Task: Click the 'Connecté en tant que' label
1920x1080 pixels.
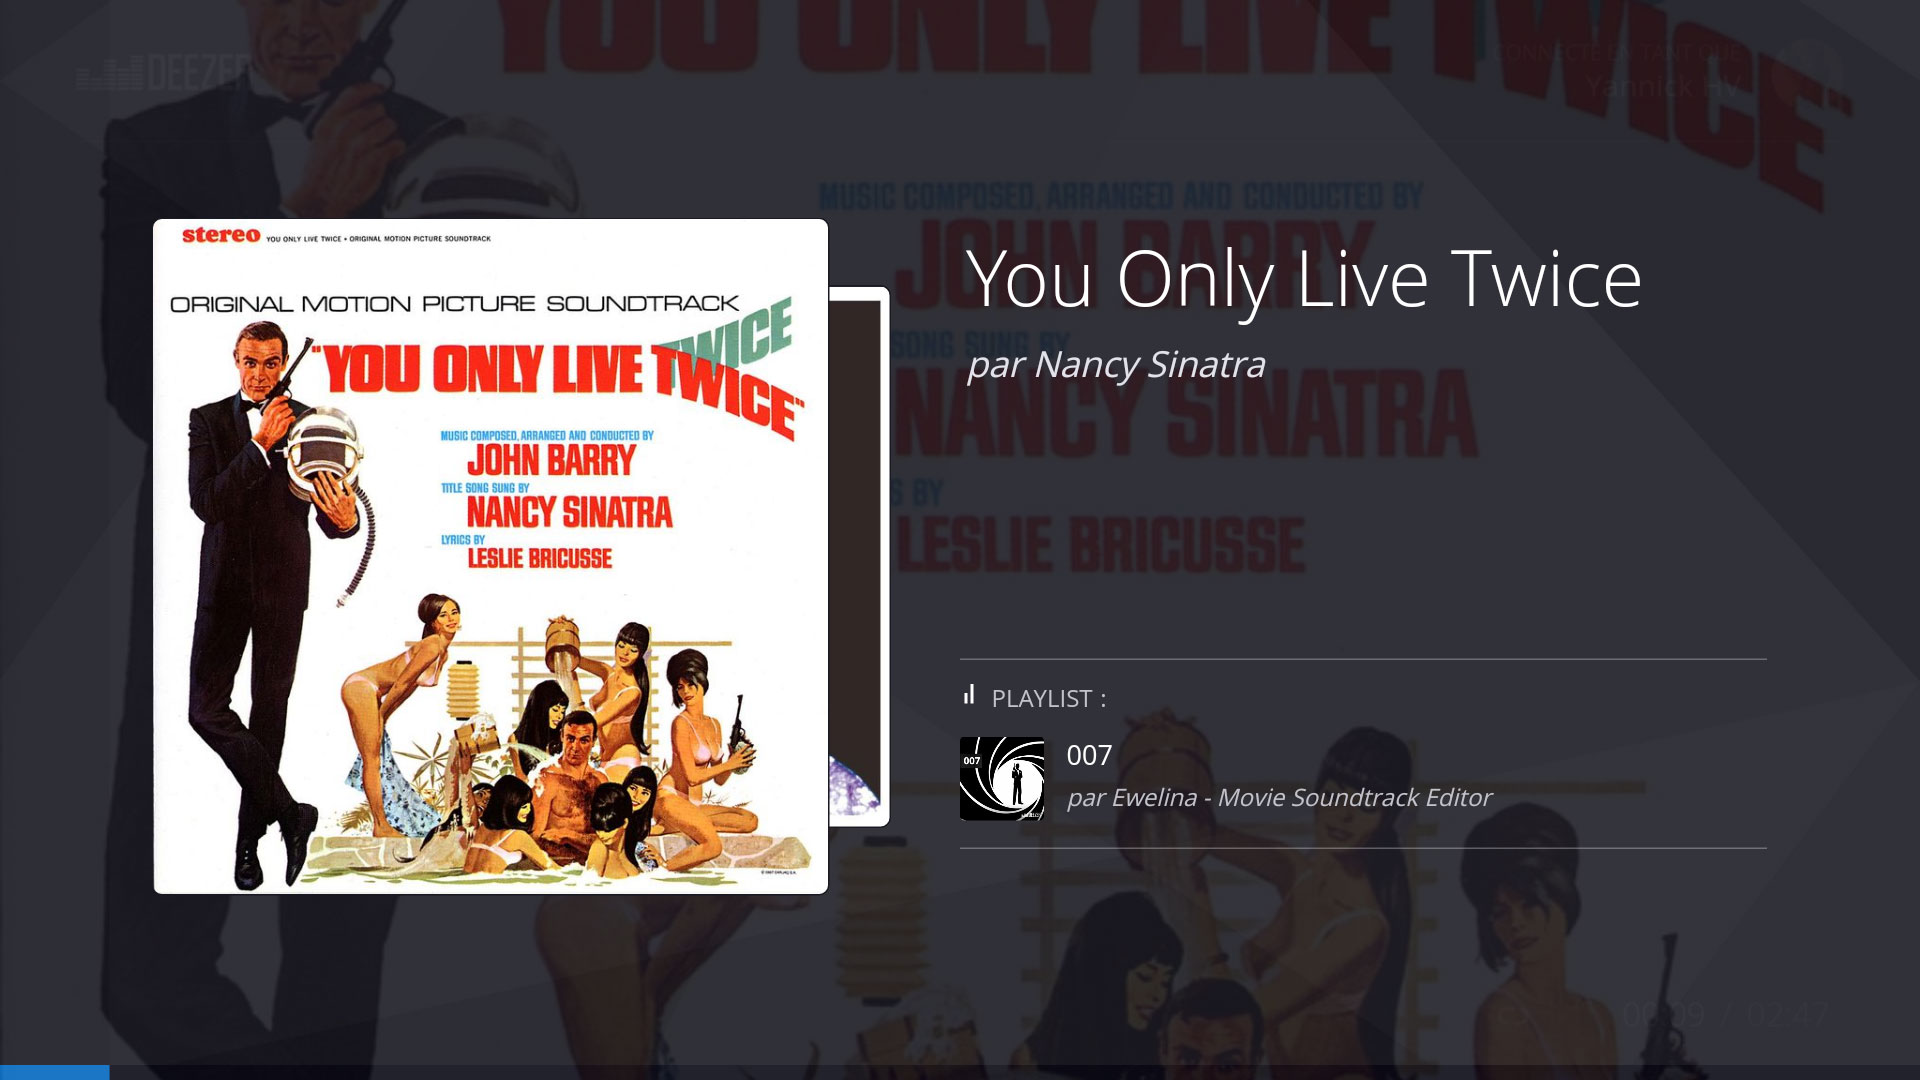Action: coord(1617,52)
